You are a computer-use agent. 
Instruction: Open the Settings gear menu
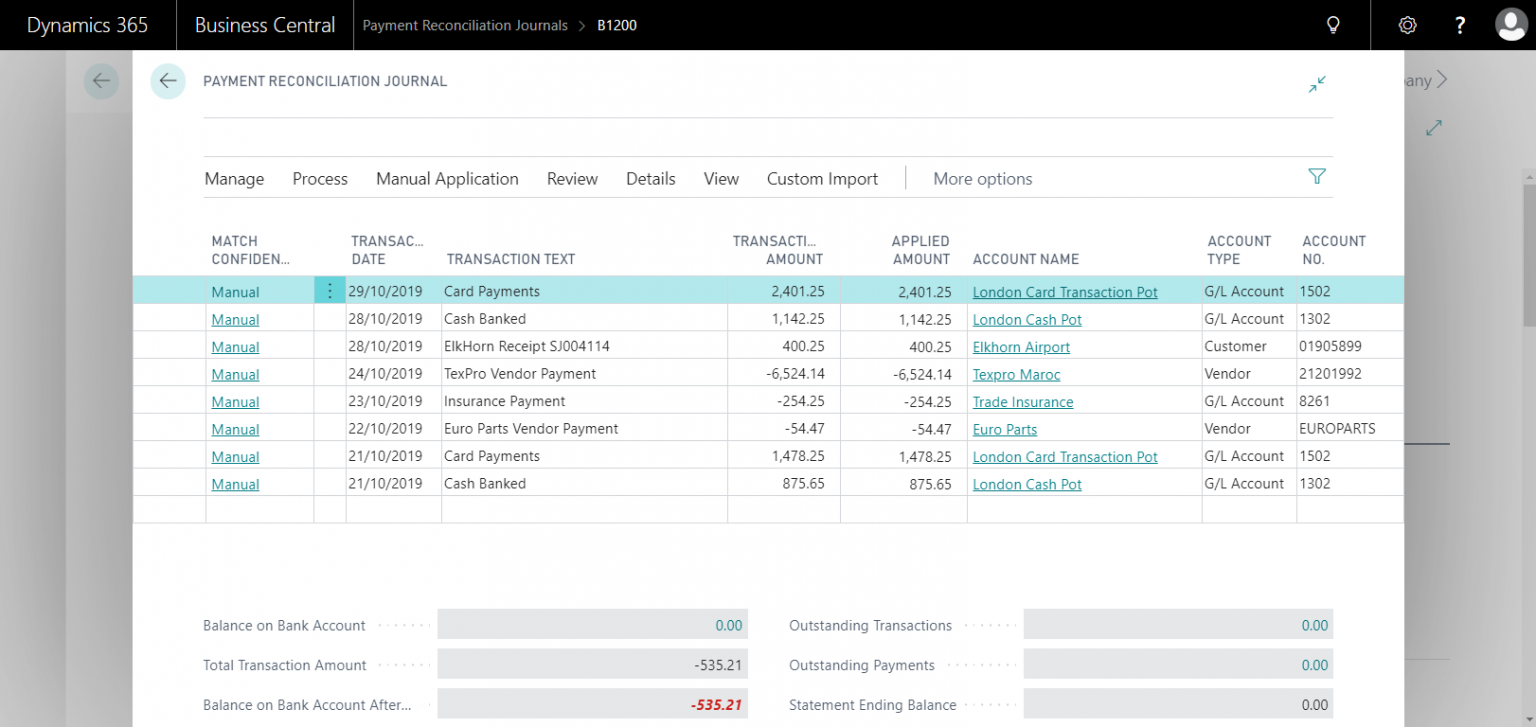click(x=1407, y=25)
